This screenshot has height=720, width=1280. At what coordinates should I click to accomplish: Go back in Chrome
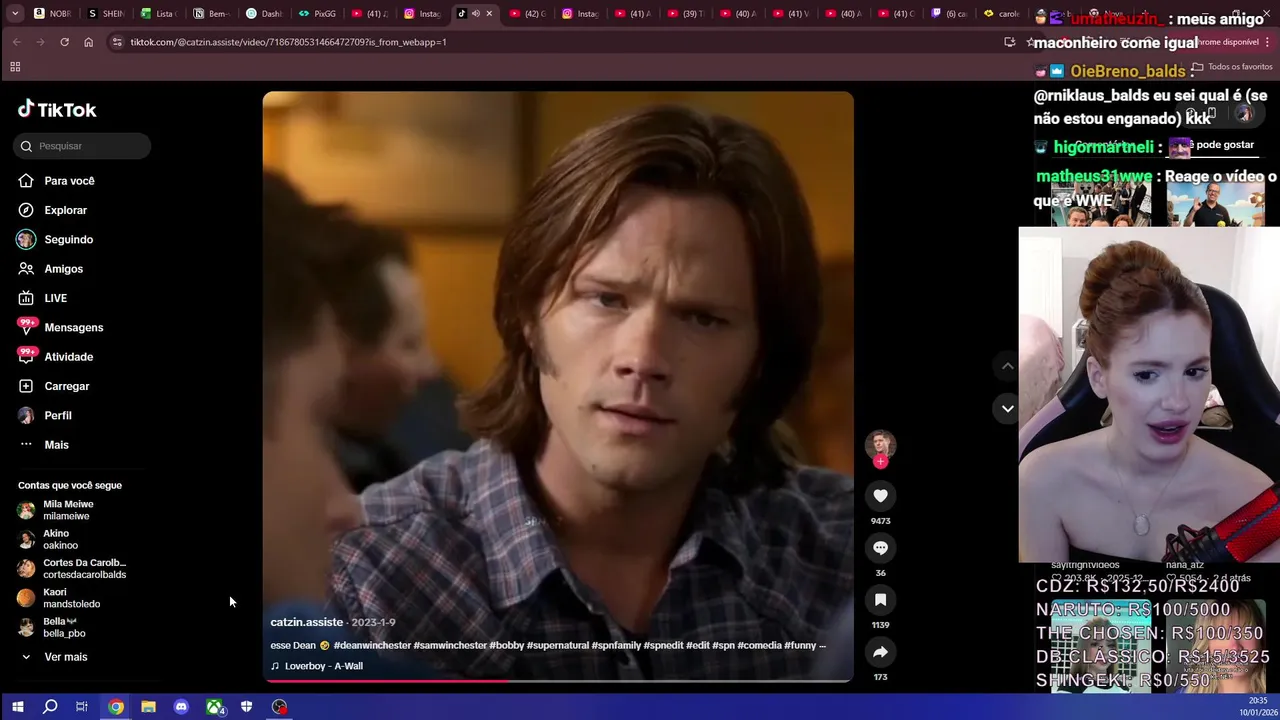pos(16,42)
